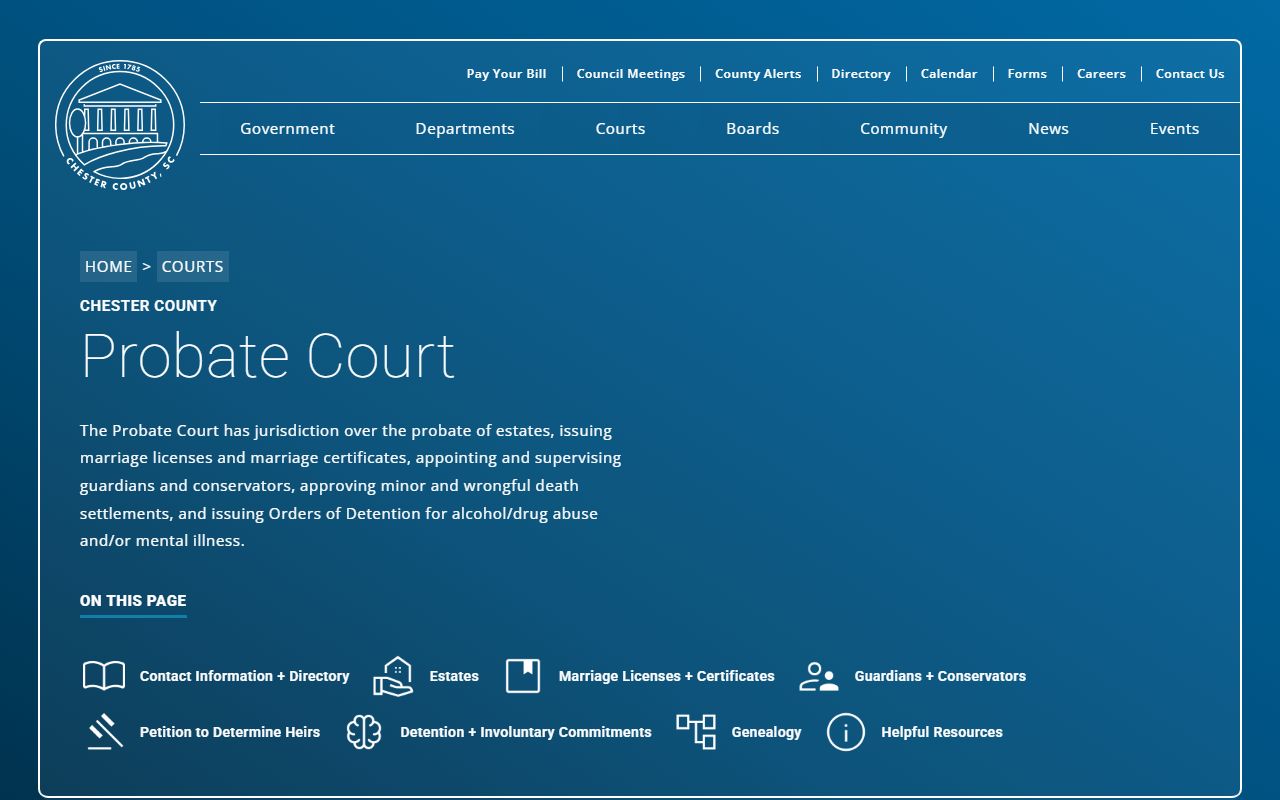Open the Departments menu
This screenshot has width=1280, height=800.
[x=465, y=129]
